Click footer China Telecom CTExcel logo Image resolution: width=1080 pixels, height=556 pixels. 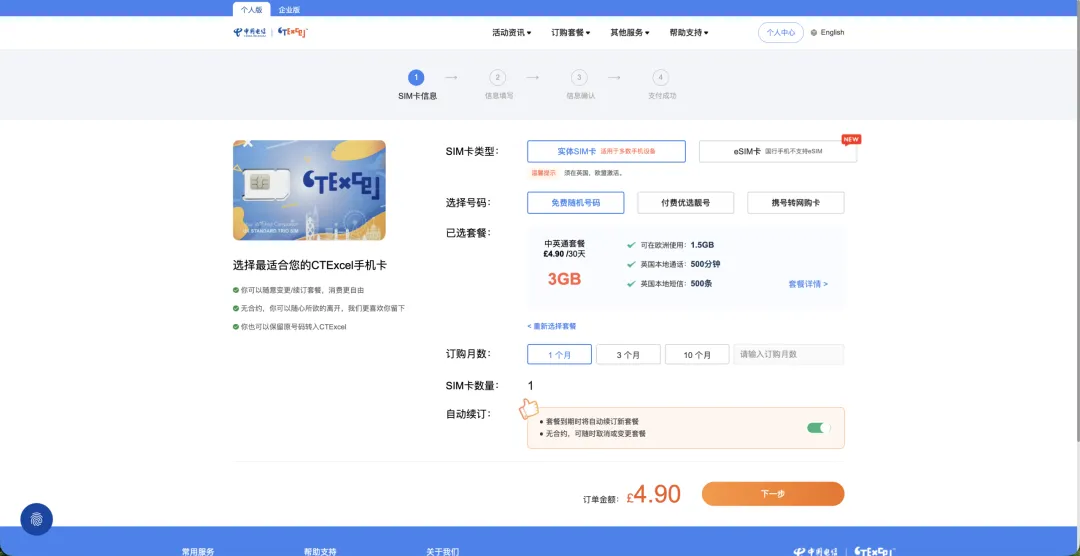[x=844, y=551]
